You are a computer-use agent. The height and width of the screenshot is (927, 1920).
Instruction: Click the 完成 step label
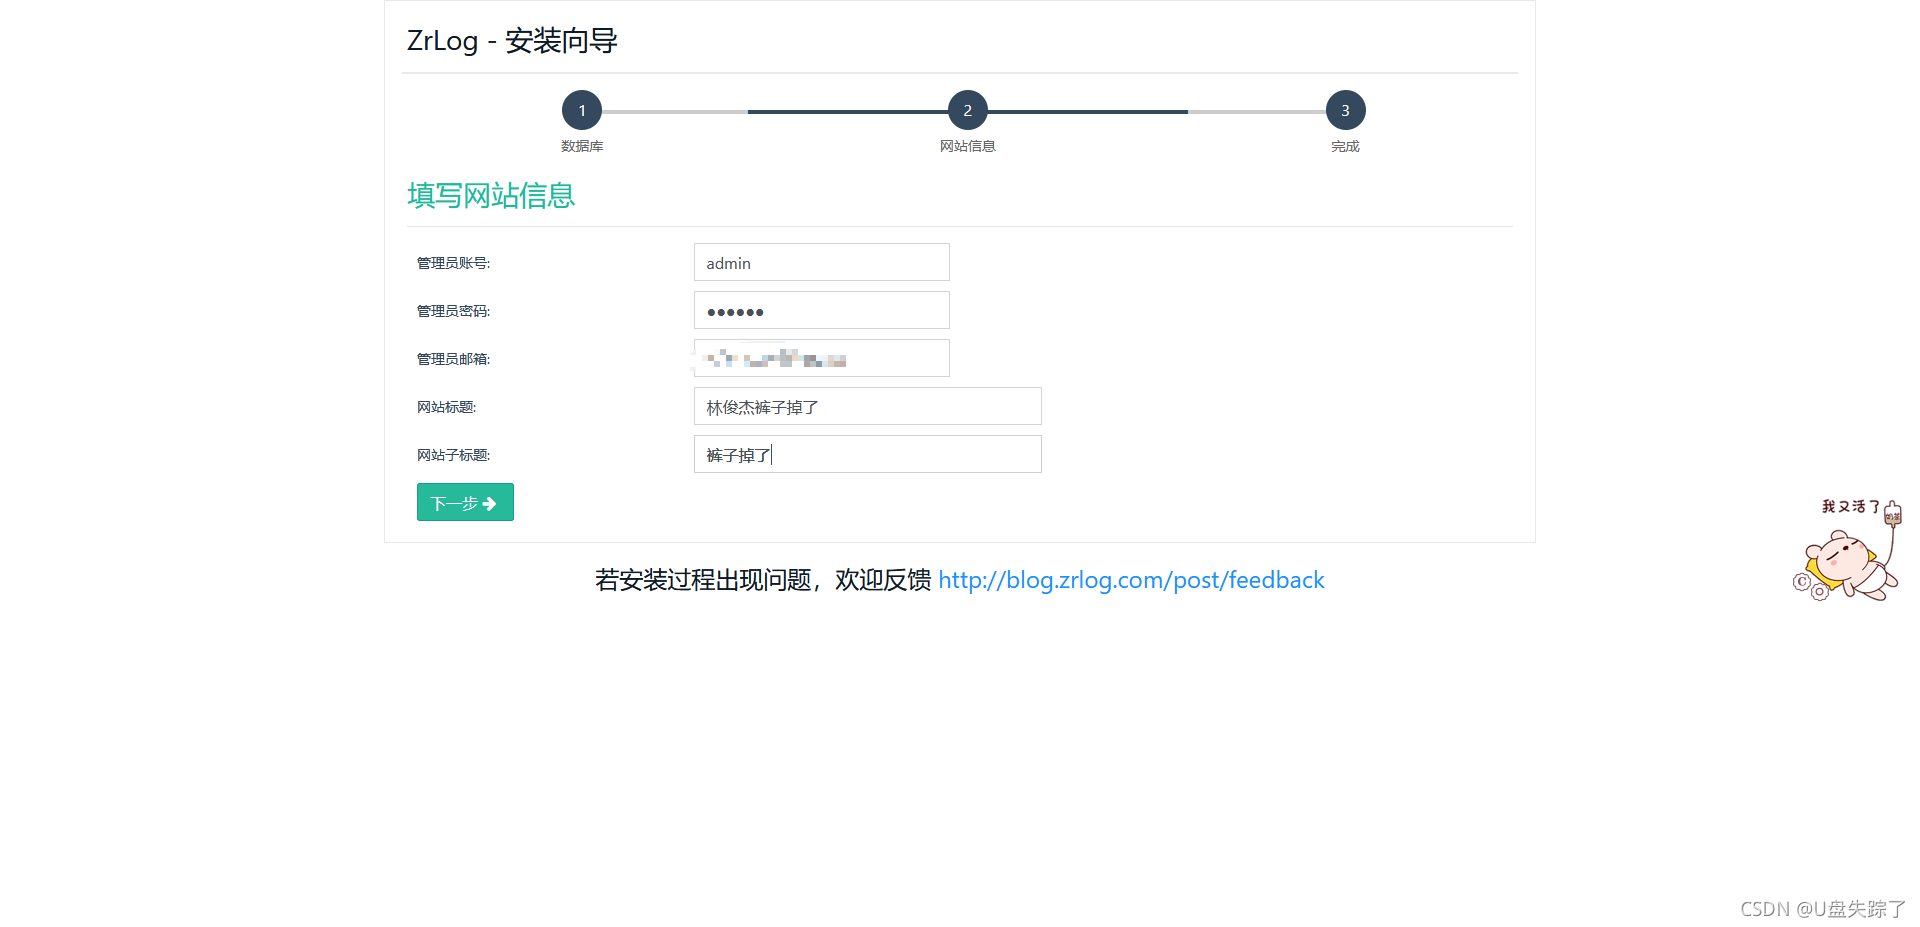pyautogui.click(x=1344, y=146)
